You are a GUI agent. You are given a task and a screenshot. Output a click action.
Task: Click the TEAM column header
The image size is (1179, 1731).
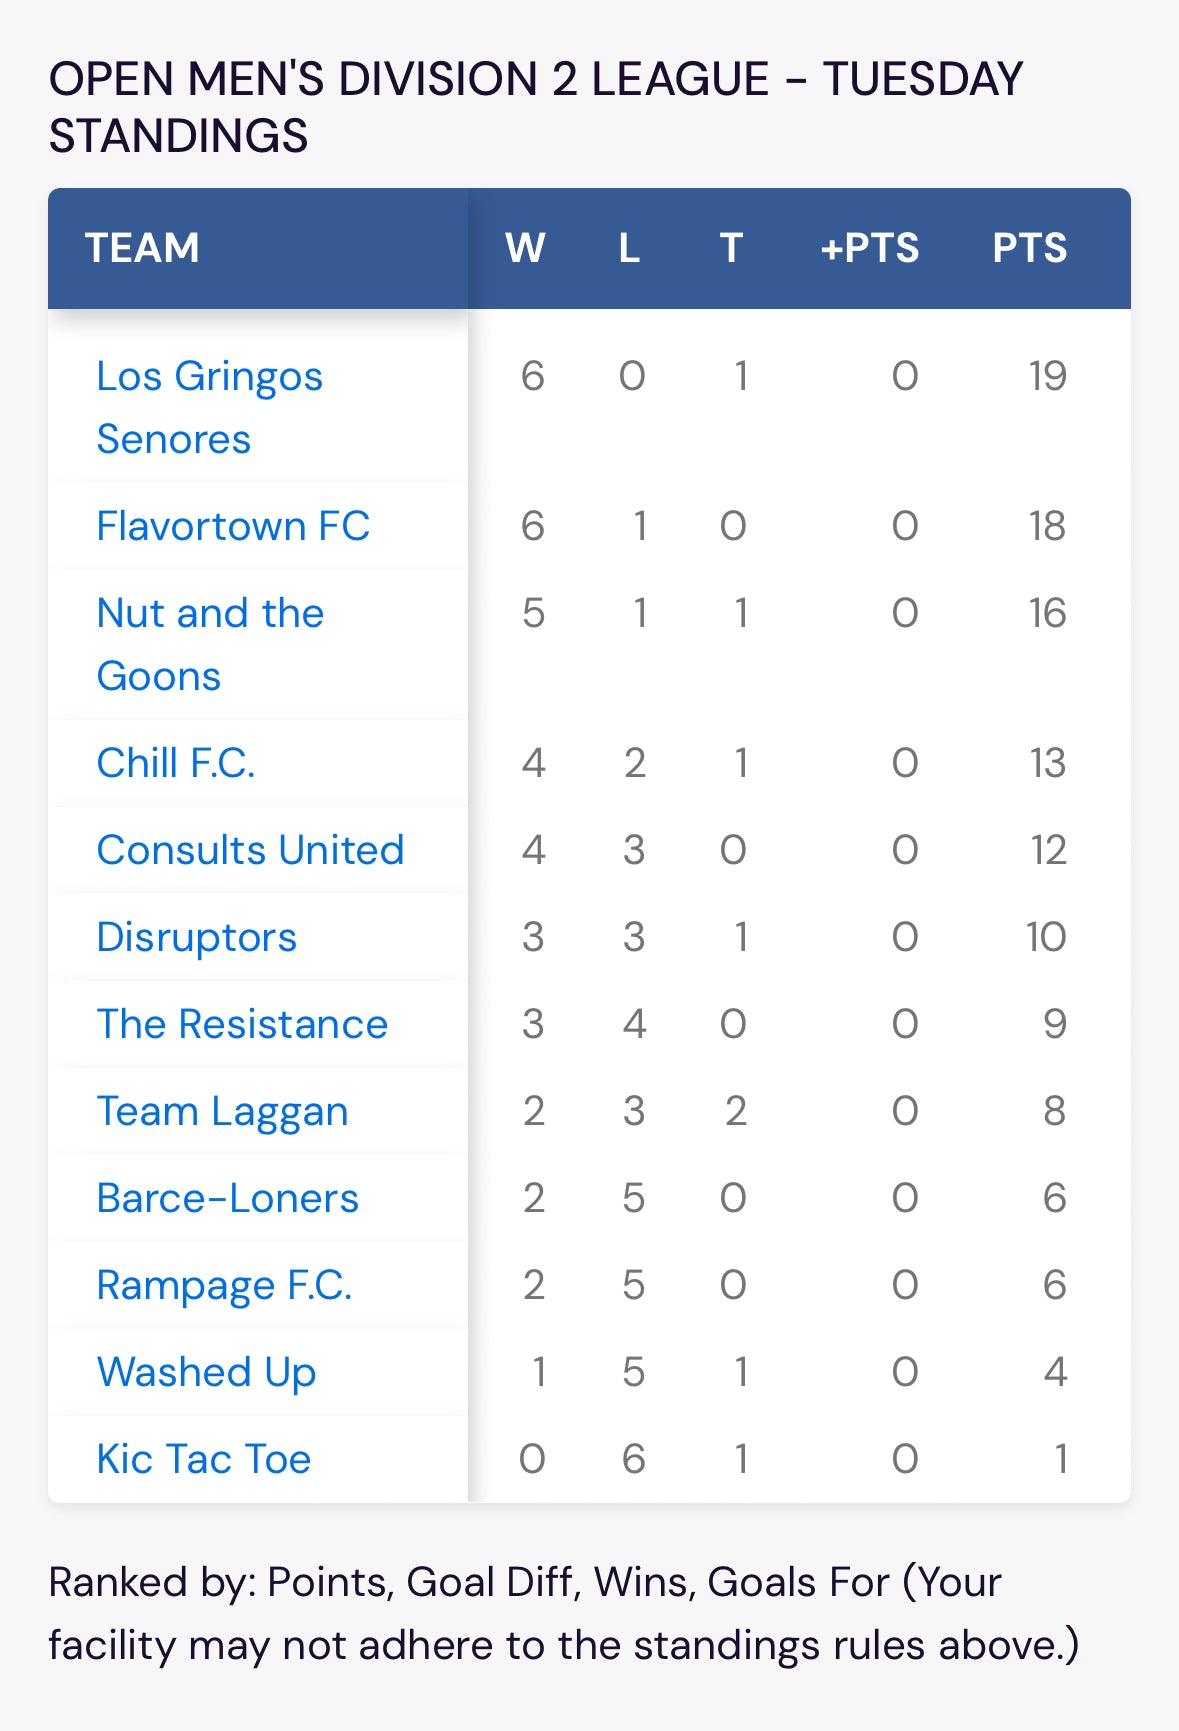click(x=142, y=248)
